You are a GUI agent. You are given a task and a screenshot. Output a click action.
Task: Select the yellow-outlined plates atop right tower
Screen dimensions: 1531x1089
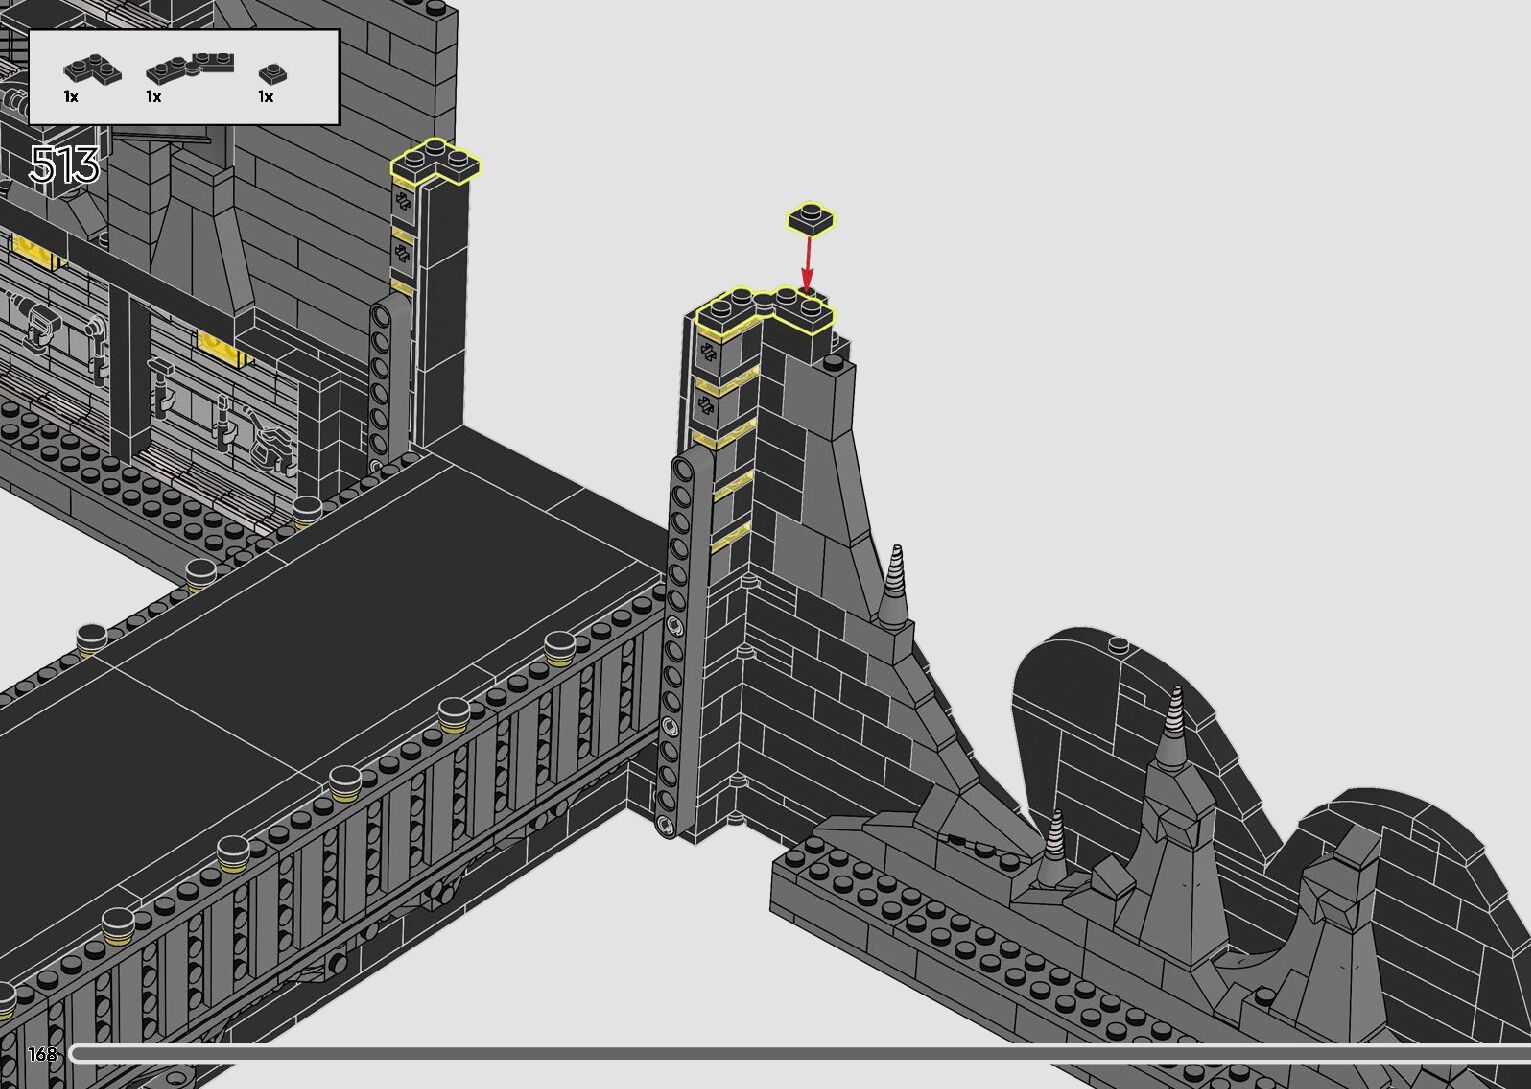coord(765,309)
